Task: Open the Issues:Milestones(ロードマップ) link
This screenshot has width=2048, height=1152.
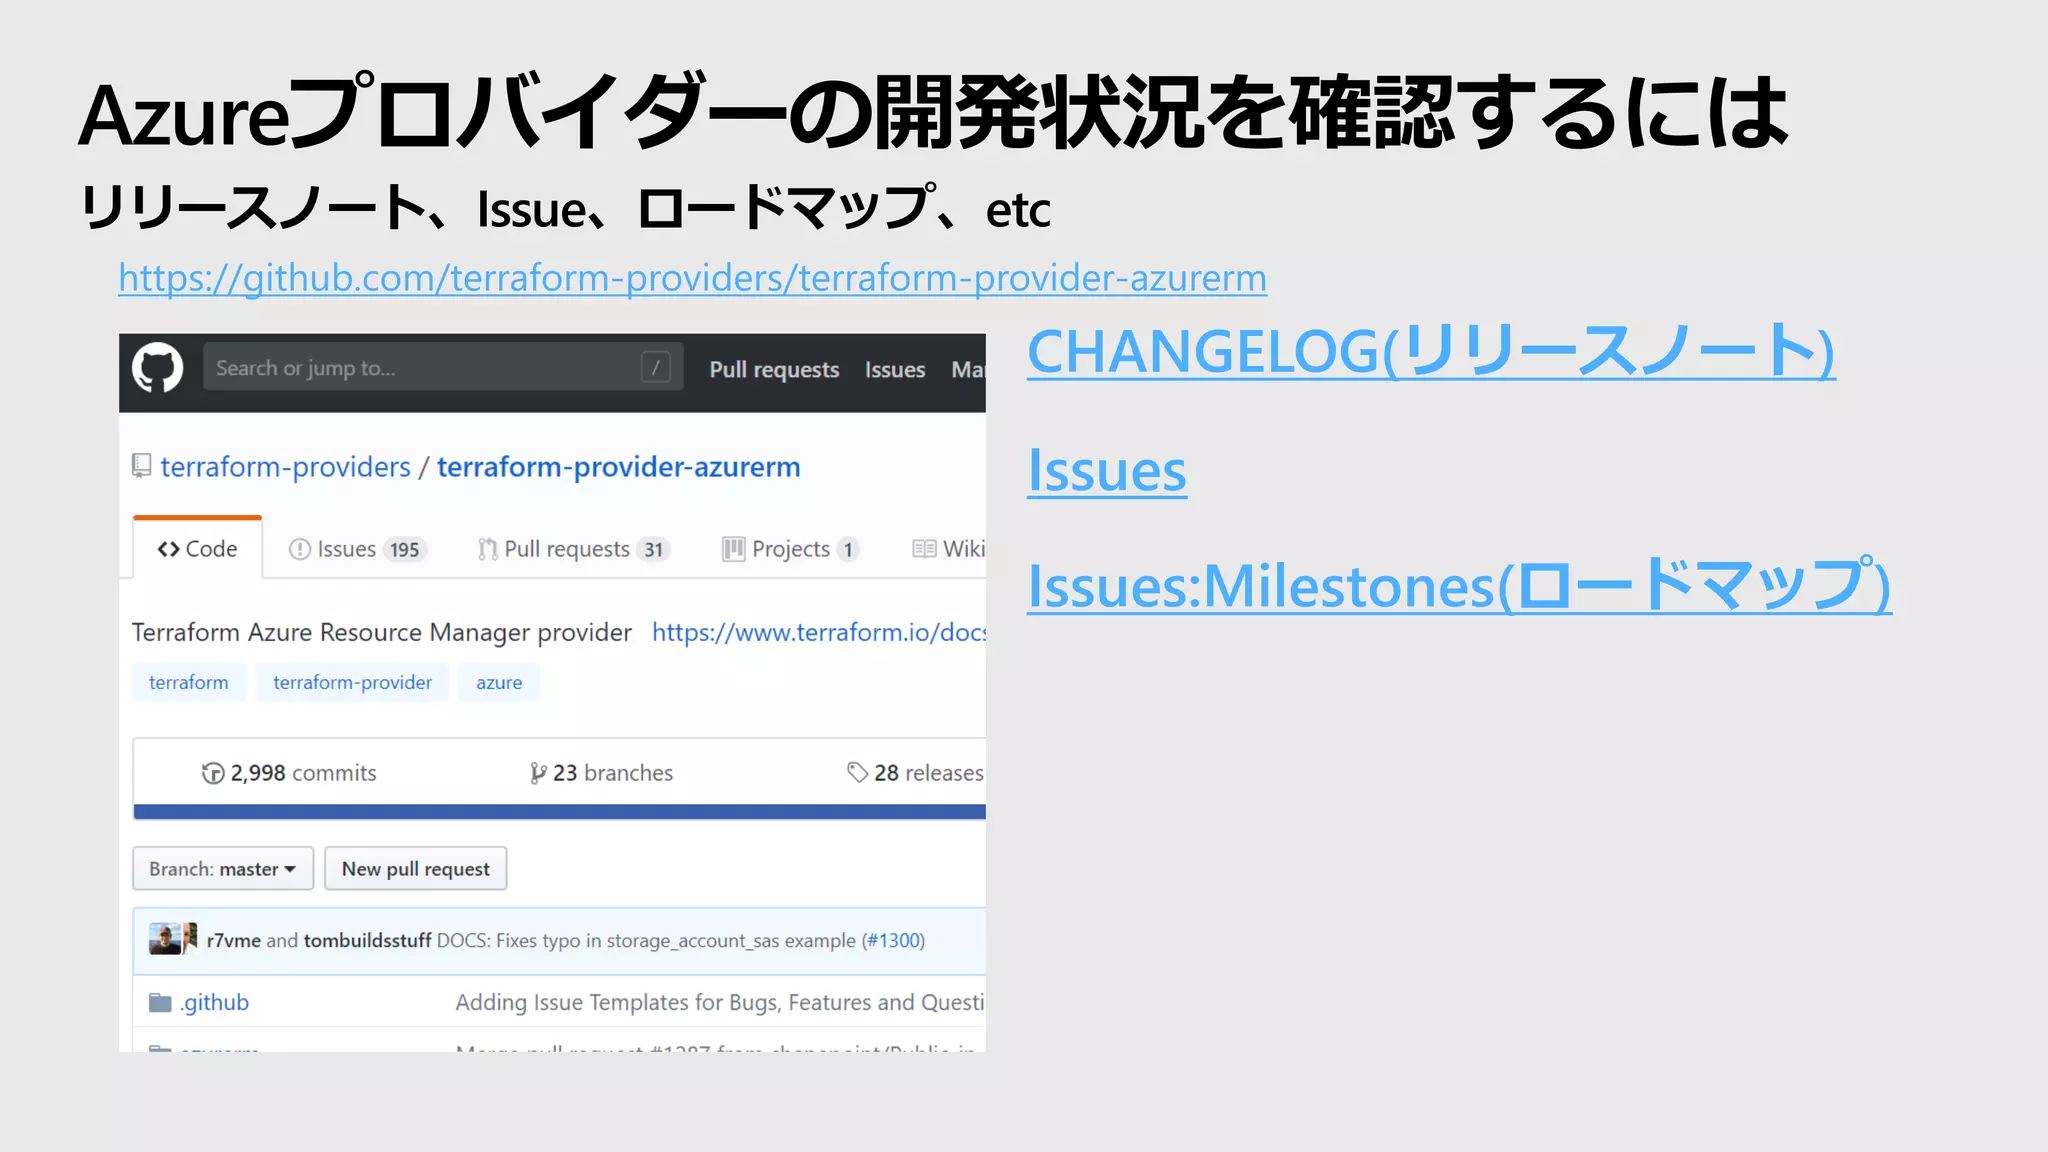Action: tap(1459, 586)
